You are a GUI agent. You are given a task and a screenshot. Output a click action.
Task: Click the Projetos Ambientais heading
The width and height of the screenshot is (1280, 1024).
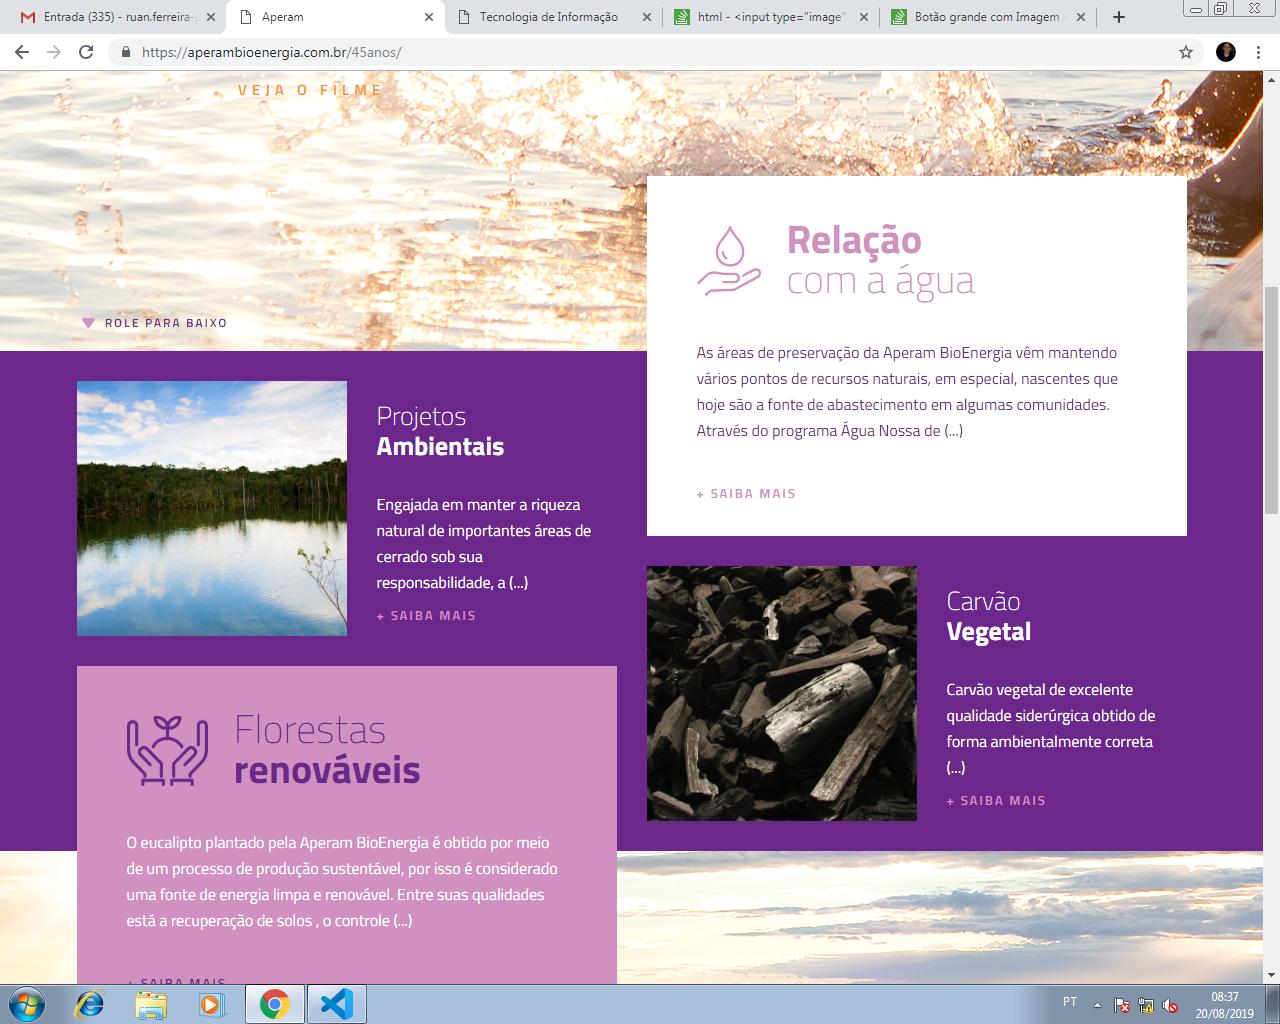440,431
